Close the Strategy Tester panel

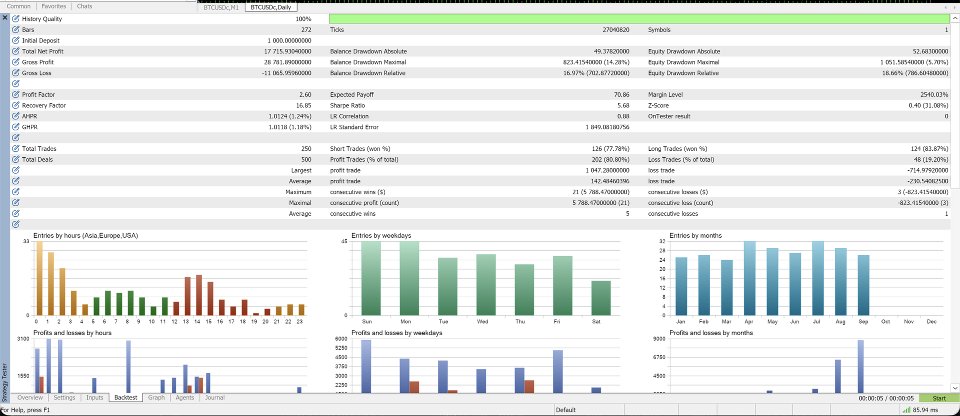pos(5,18)
